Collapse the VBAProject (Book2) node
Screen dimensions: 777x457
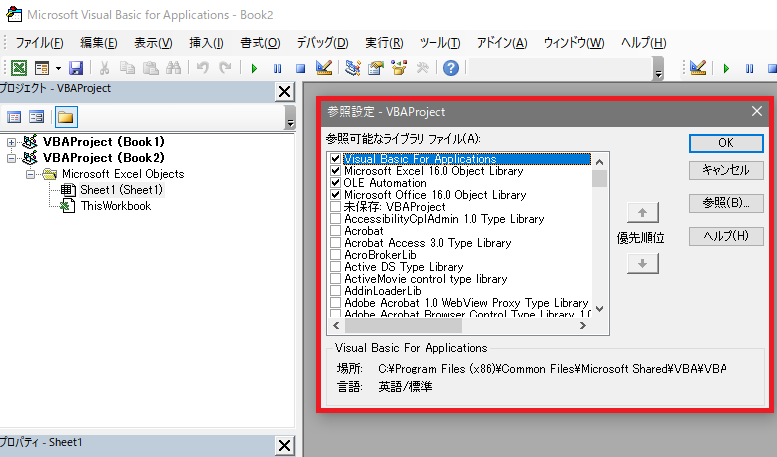[x=11, y=159]
